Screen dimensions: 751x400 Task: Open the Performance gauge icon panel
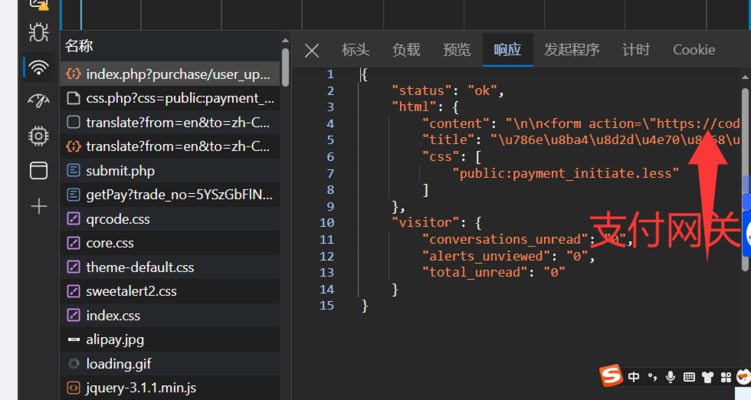(x=38, y=101)
